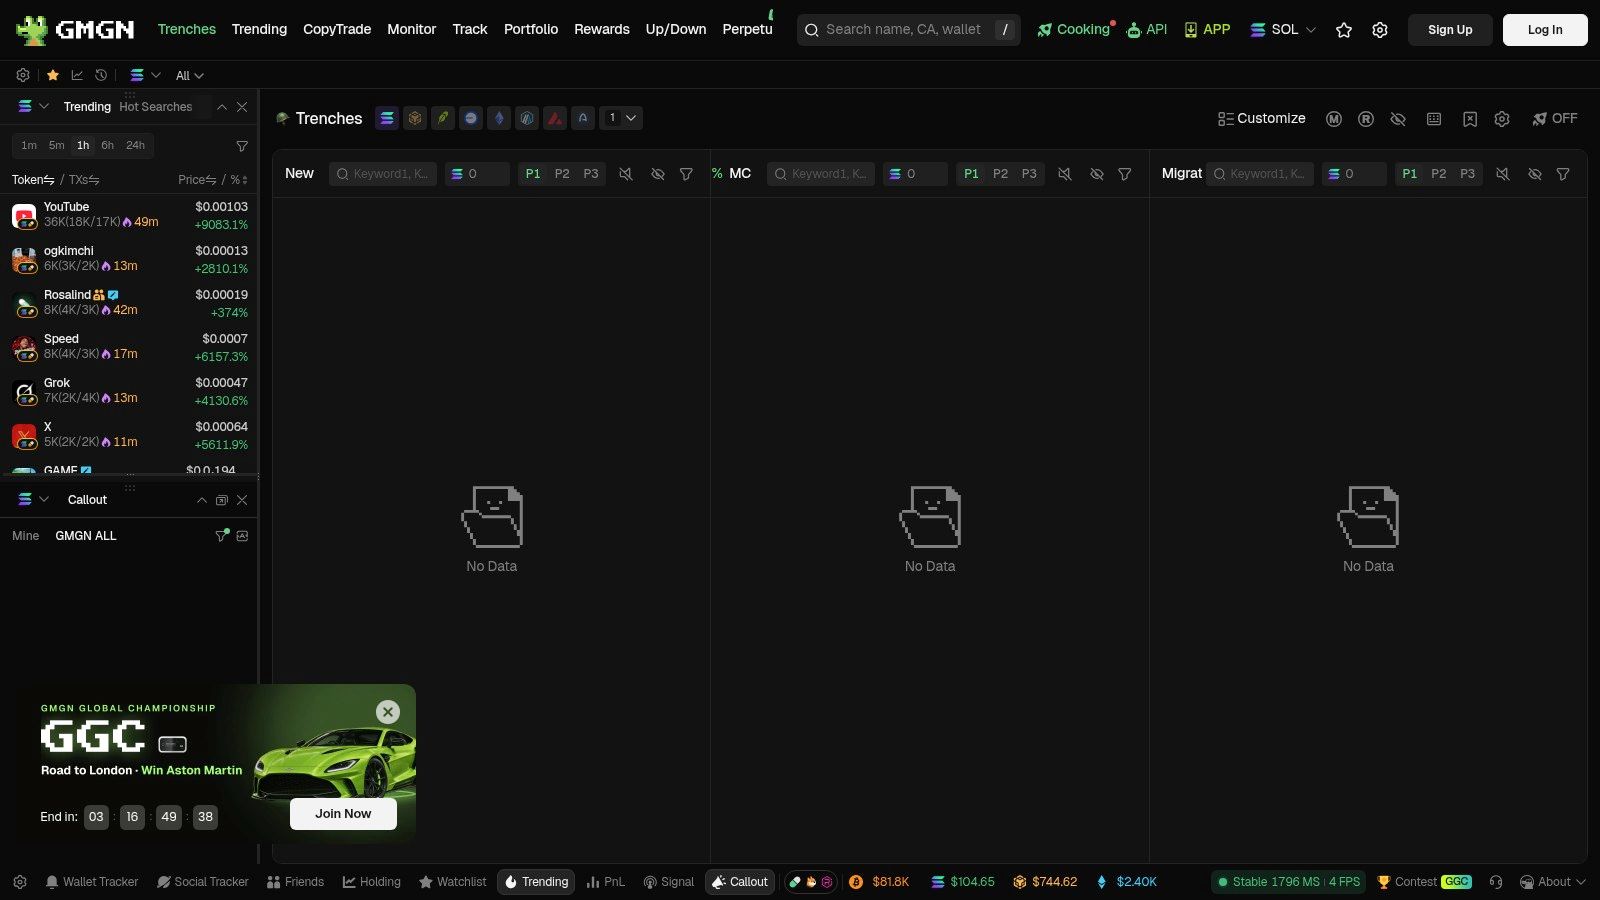This screenshot has width=1600, height=900.
Task: Click Join Now on GGC banner
Action: [x=343, y=814]
